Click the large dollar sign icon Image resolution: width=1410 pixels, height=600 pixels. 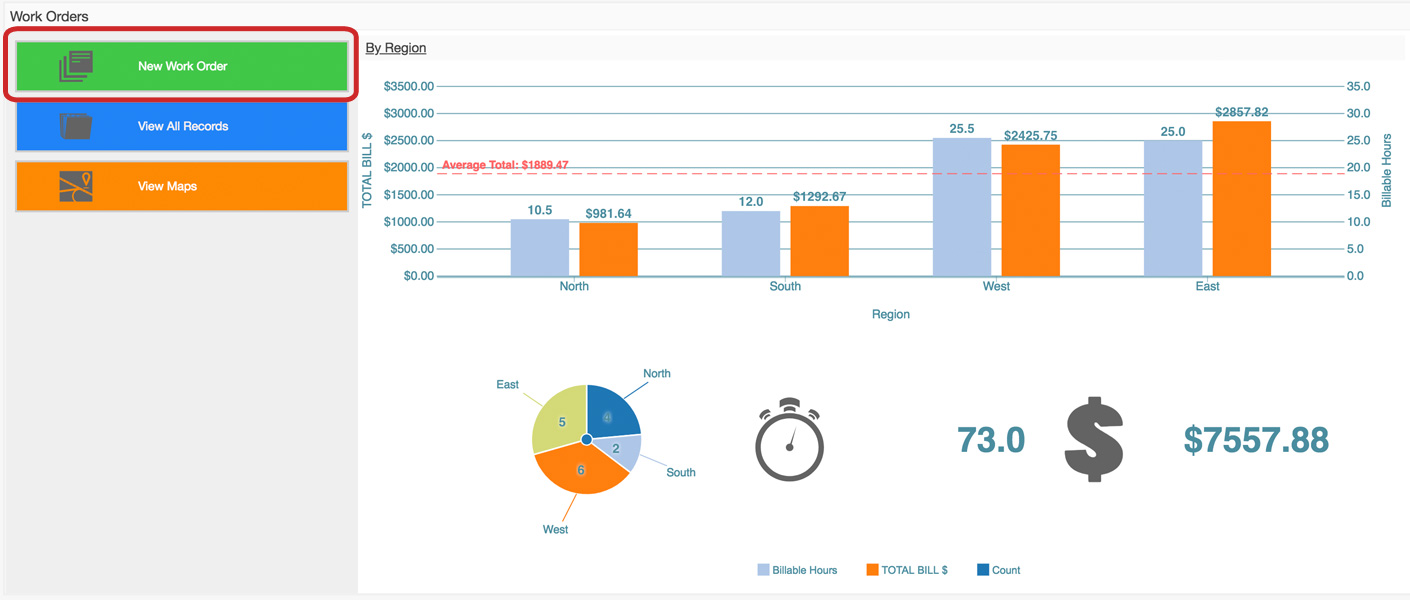coord(1094,440)
